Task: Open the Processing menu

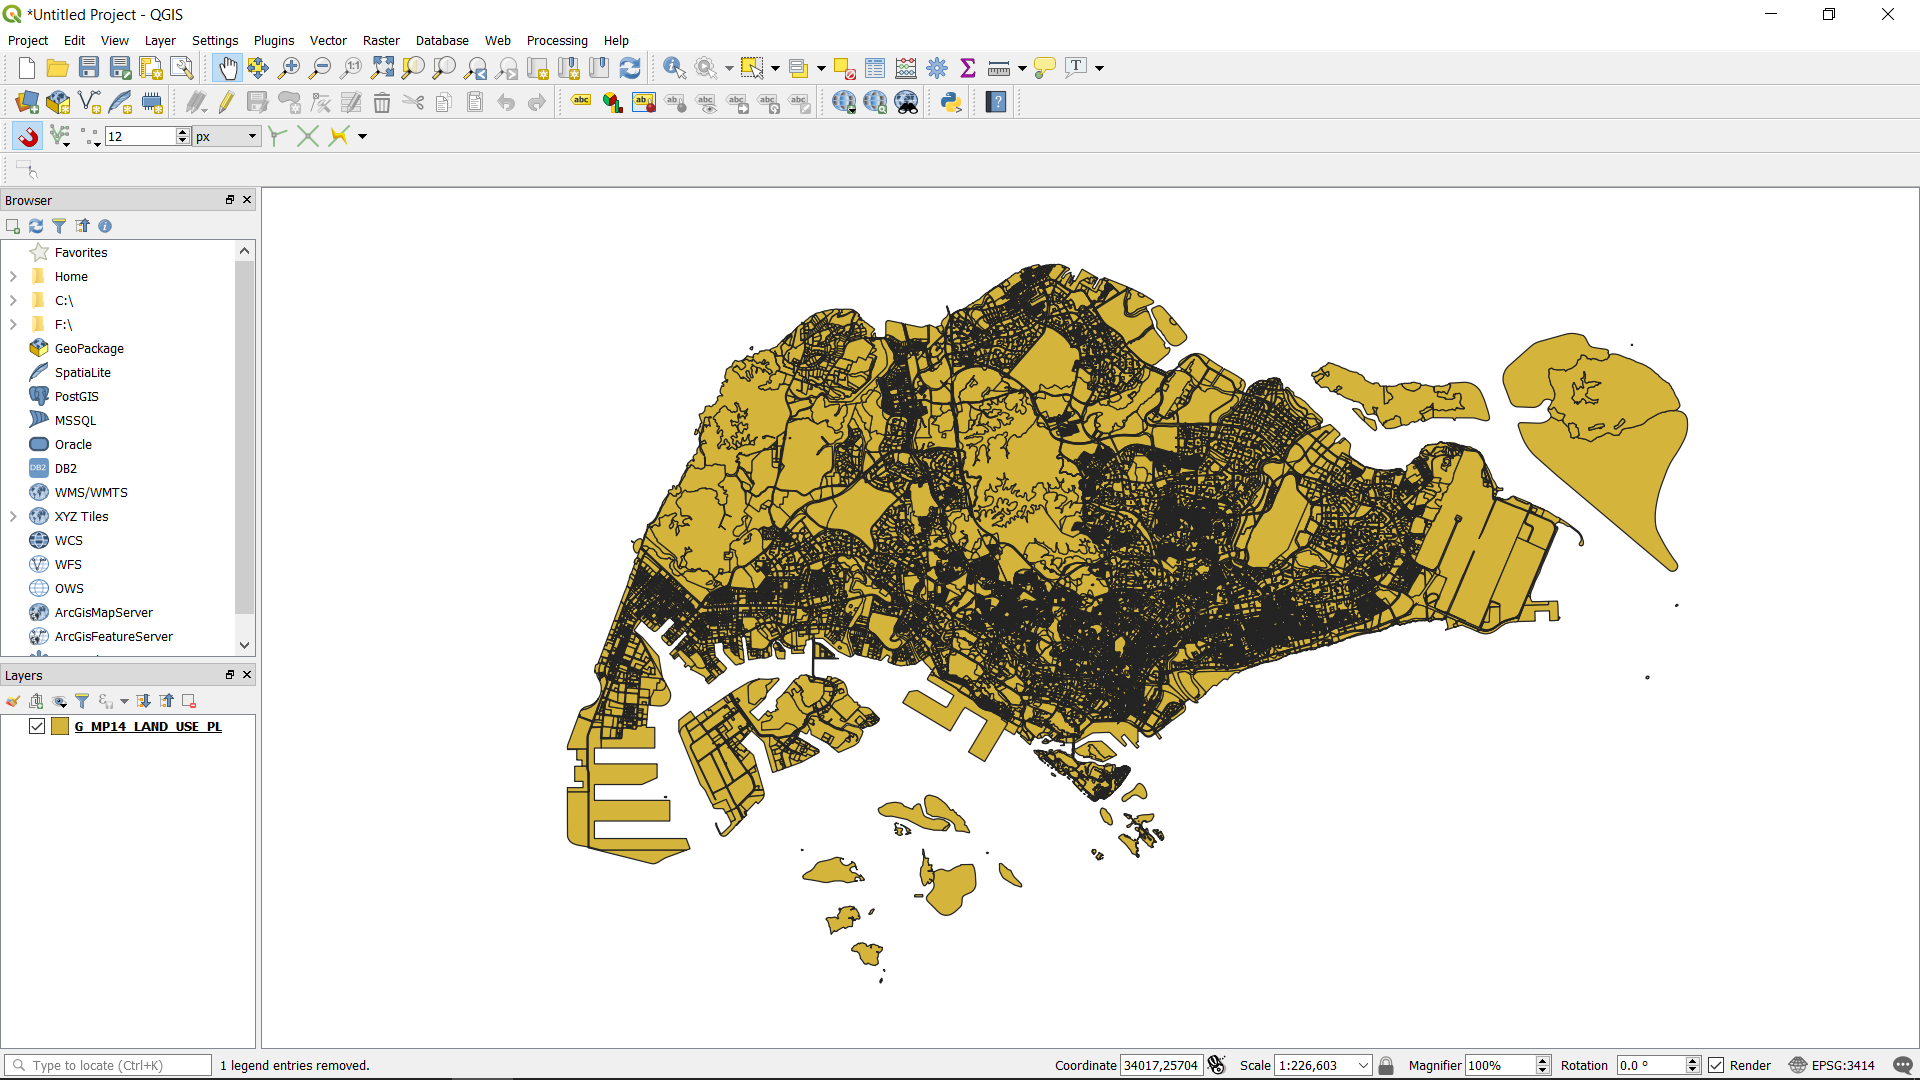Action: click(556, 41)
